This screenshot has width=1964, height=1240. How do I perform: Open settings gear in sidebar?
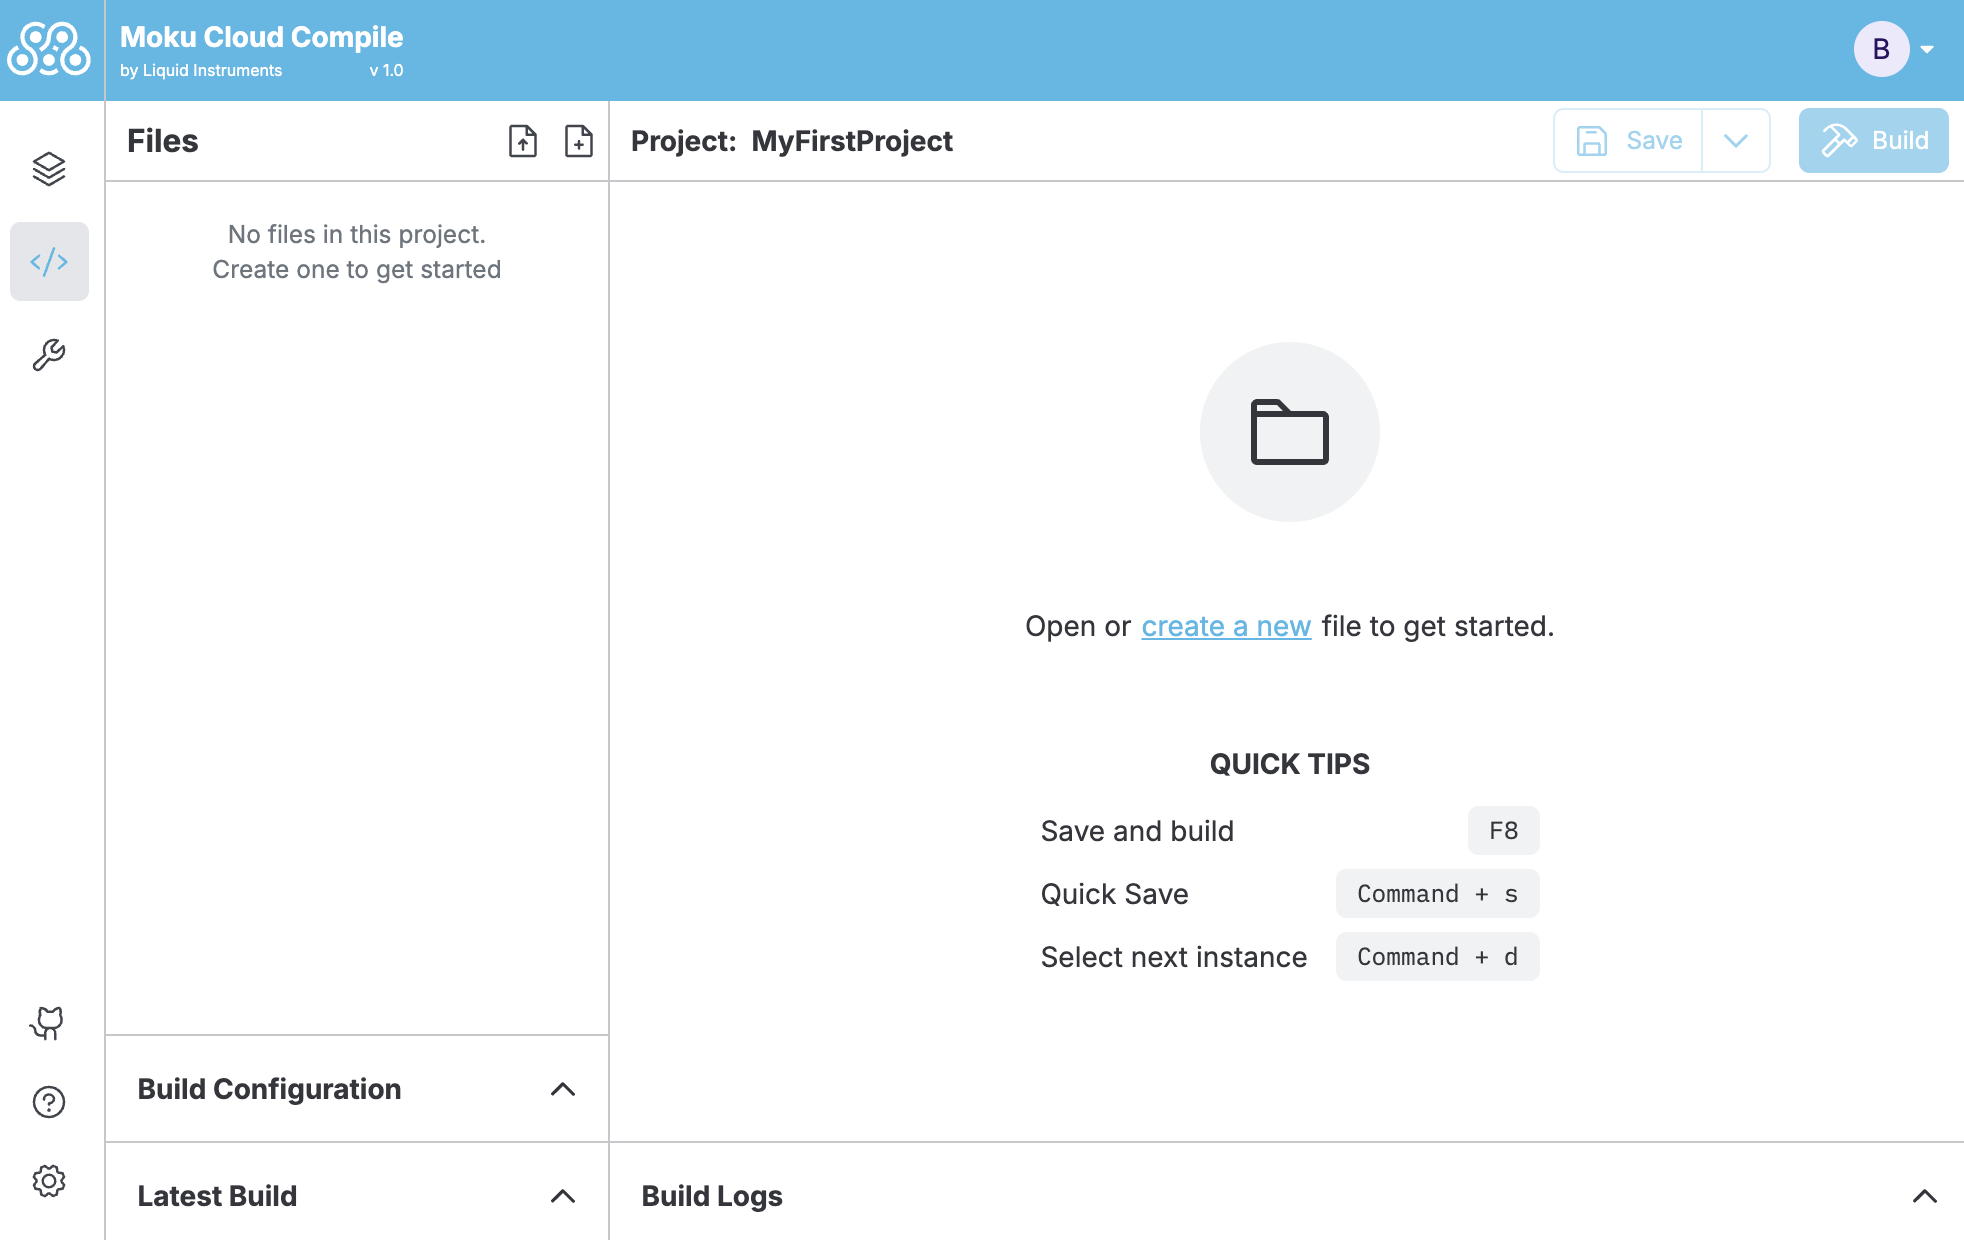(49, 1181)
